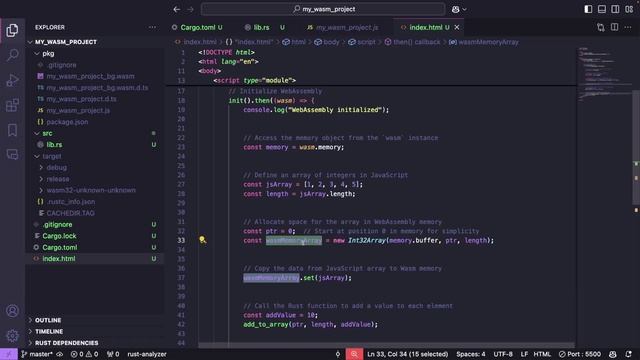
Task: Toggle the primary sidebar layout icon
Action: point(588,9)
